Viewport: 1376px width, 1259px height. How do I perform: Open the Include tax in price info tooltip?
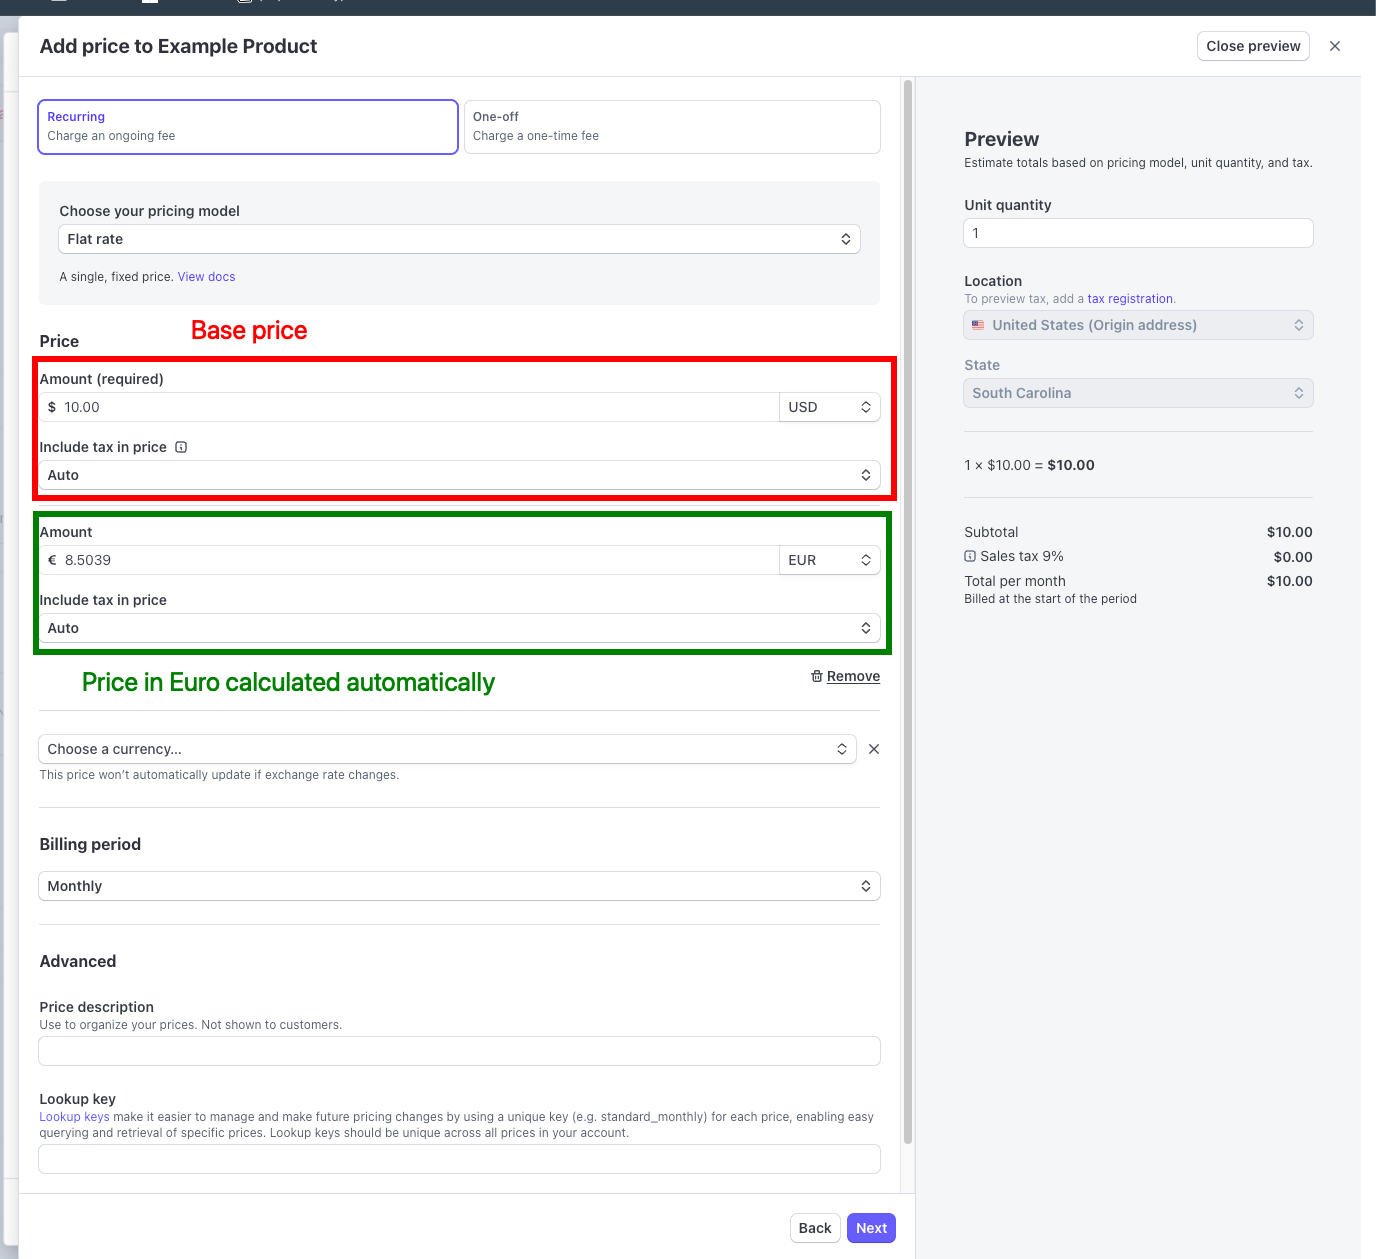coord(181,447)
